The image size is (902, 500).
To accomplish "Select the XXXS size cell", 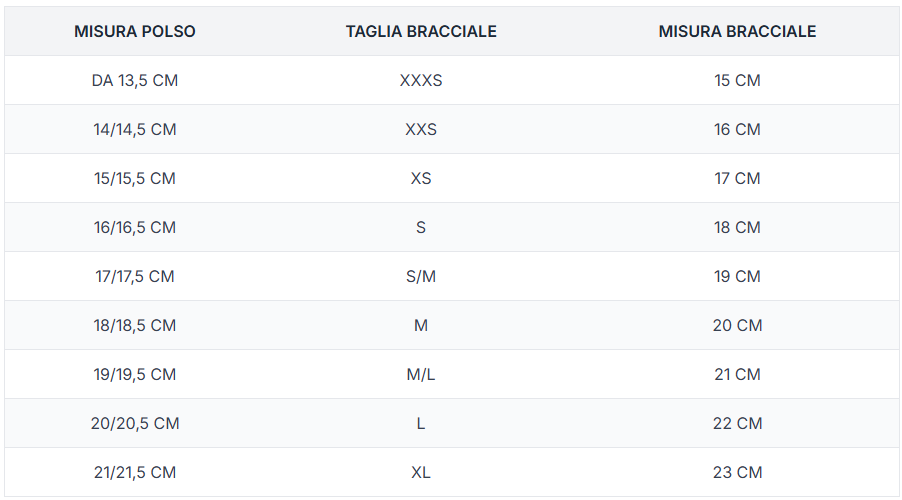I will pyautogui.click(x=421, y=80).
